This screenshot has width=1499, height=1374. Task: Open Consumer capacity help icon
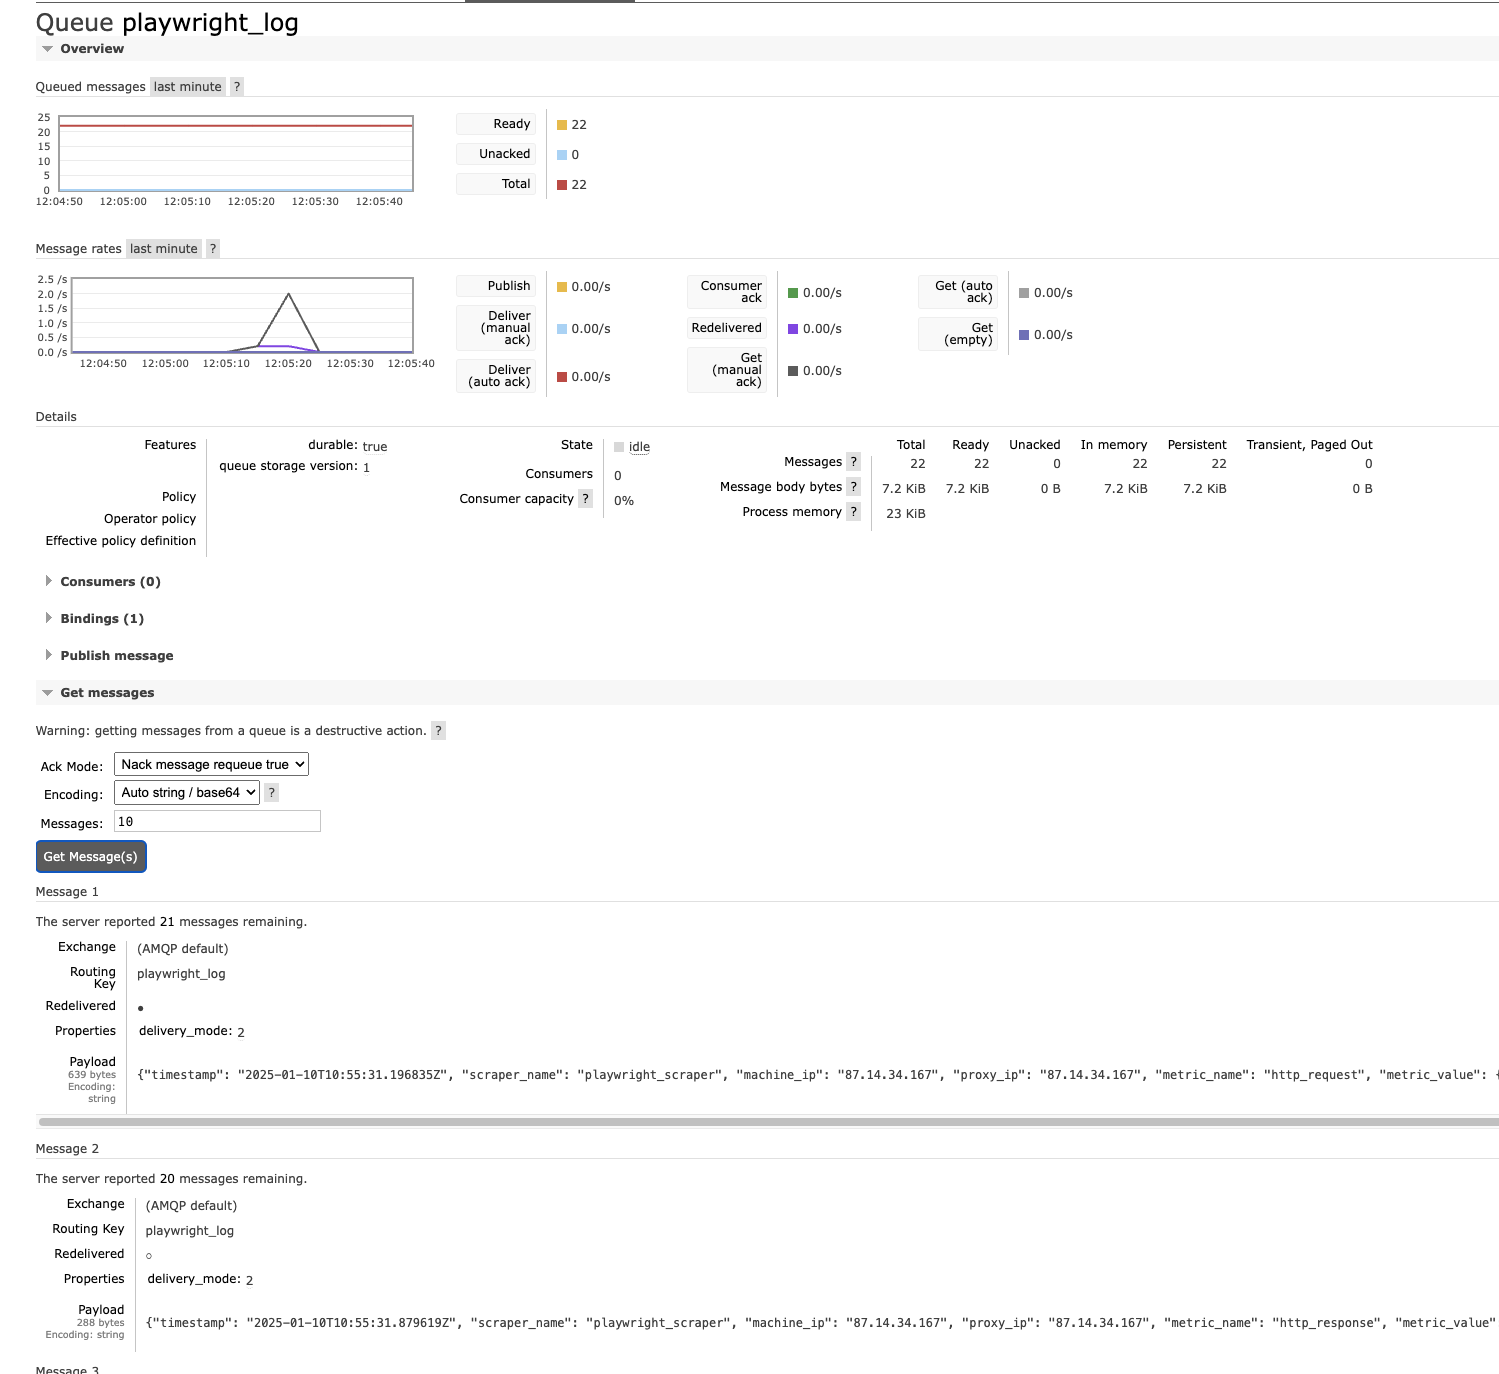(x=586, y=499)
